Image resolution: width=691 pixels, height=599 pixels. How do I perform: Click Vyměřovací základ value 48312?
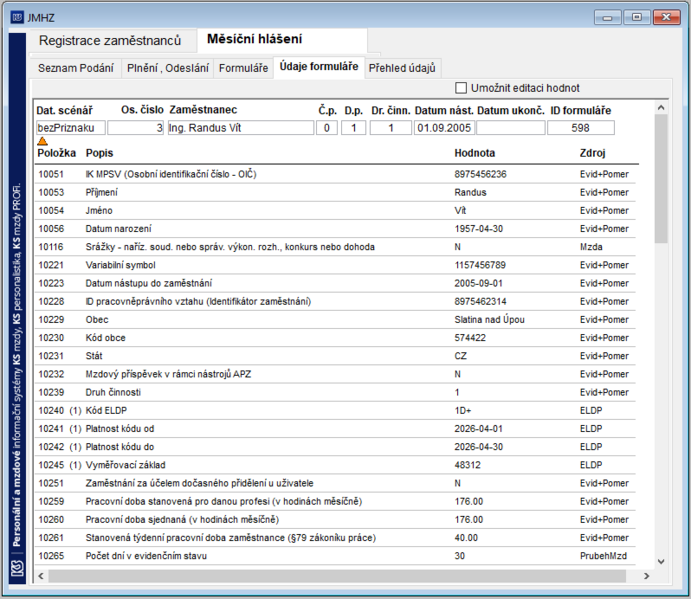click(x=468, y=465)
